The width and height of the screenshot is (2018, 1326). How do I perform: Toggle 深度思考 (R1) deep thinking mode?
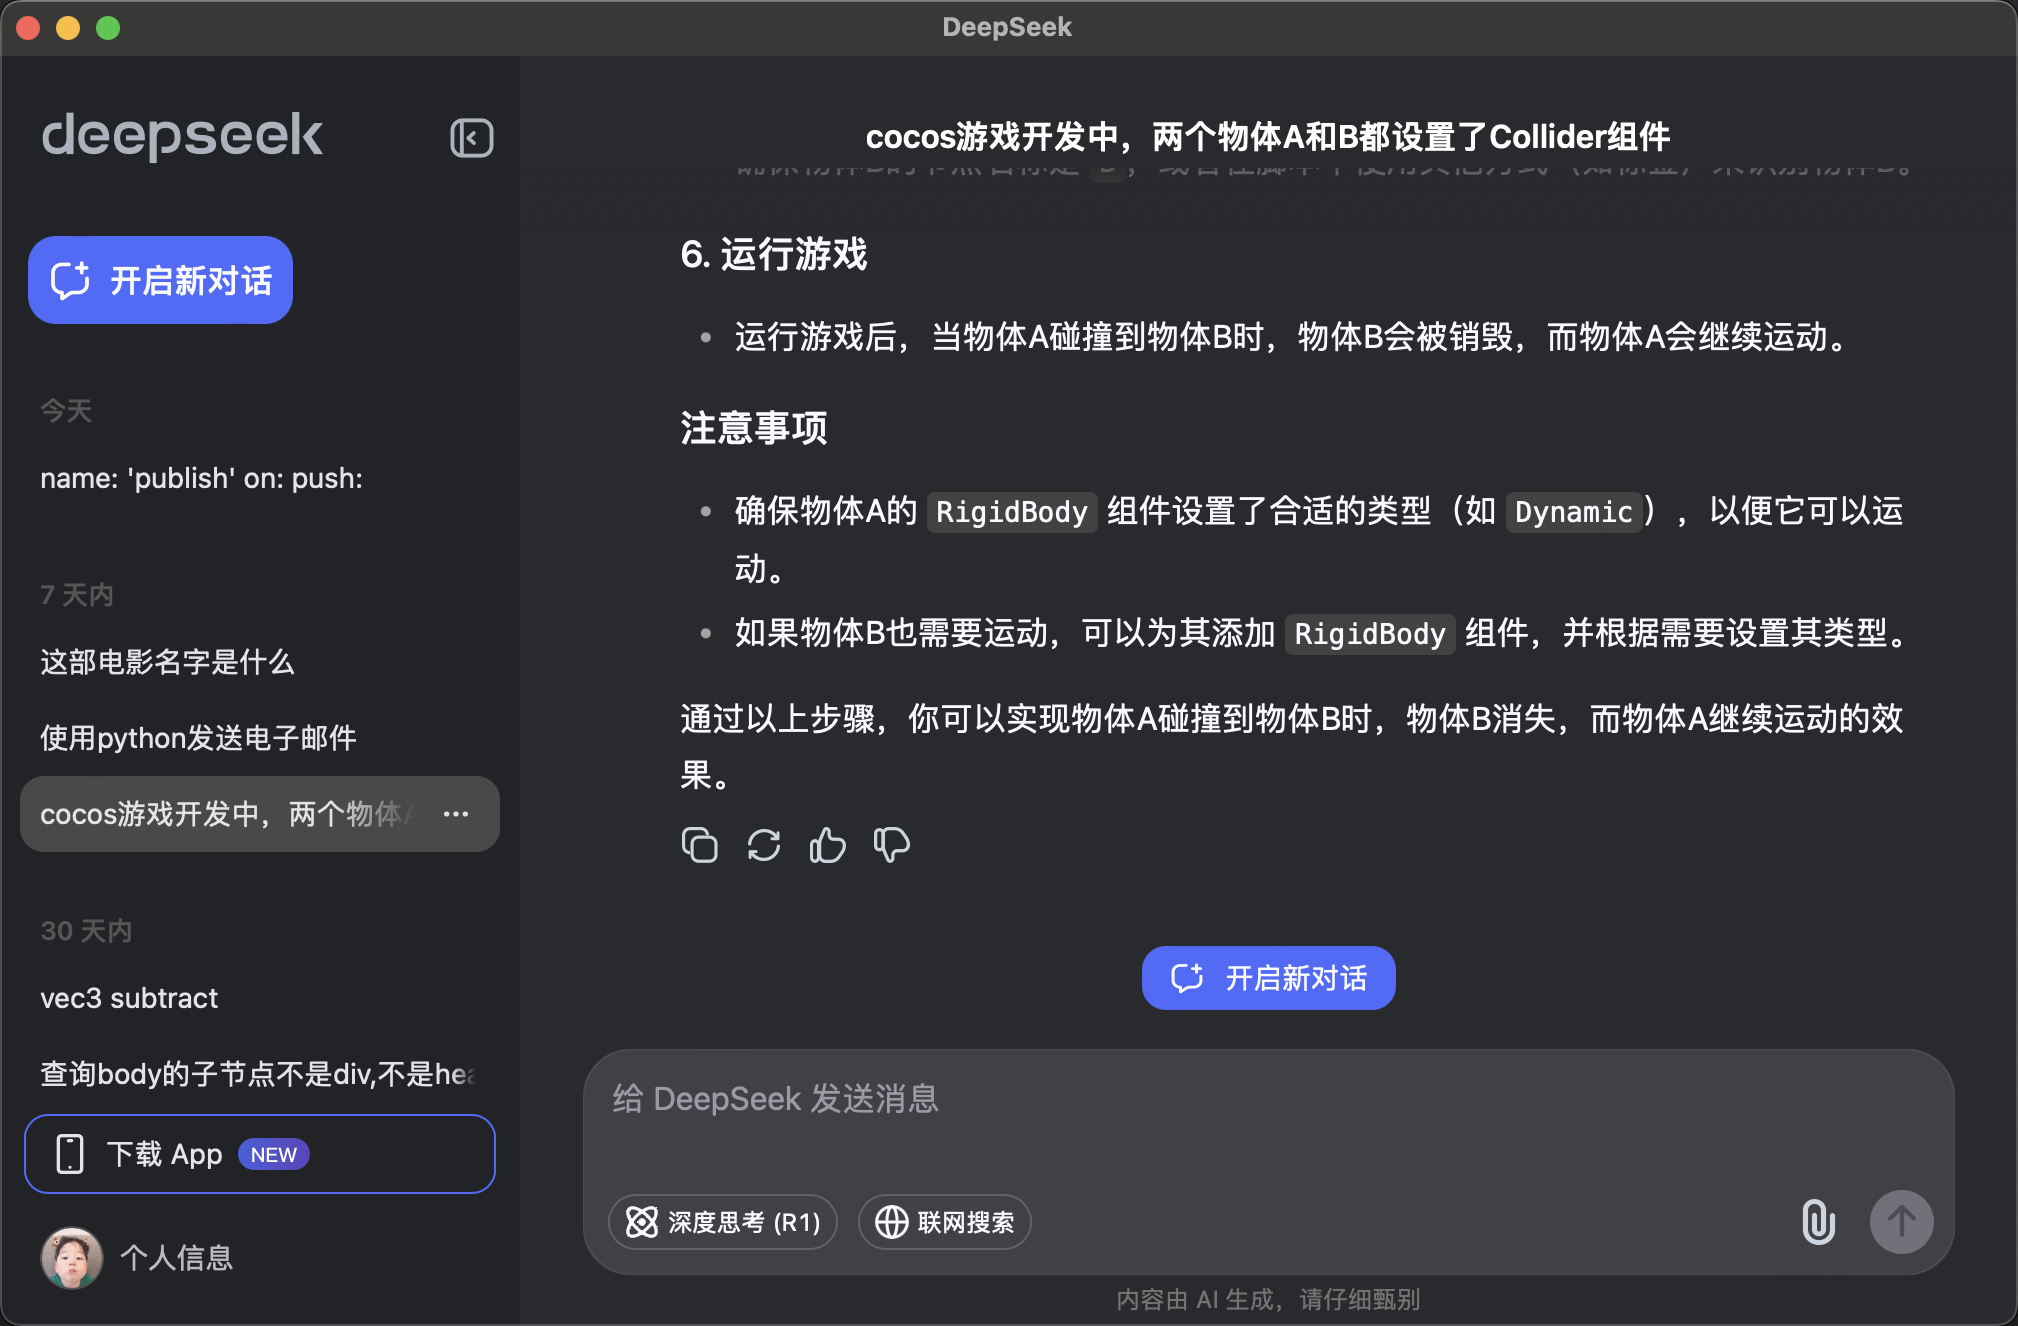(722, 1221)
